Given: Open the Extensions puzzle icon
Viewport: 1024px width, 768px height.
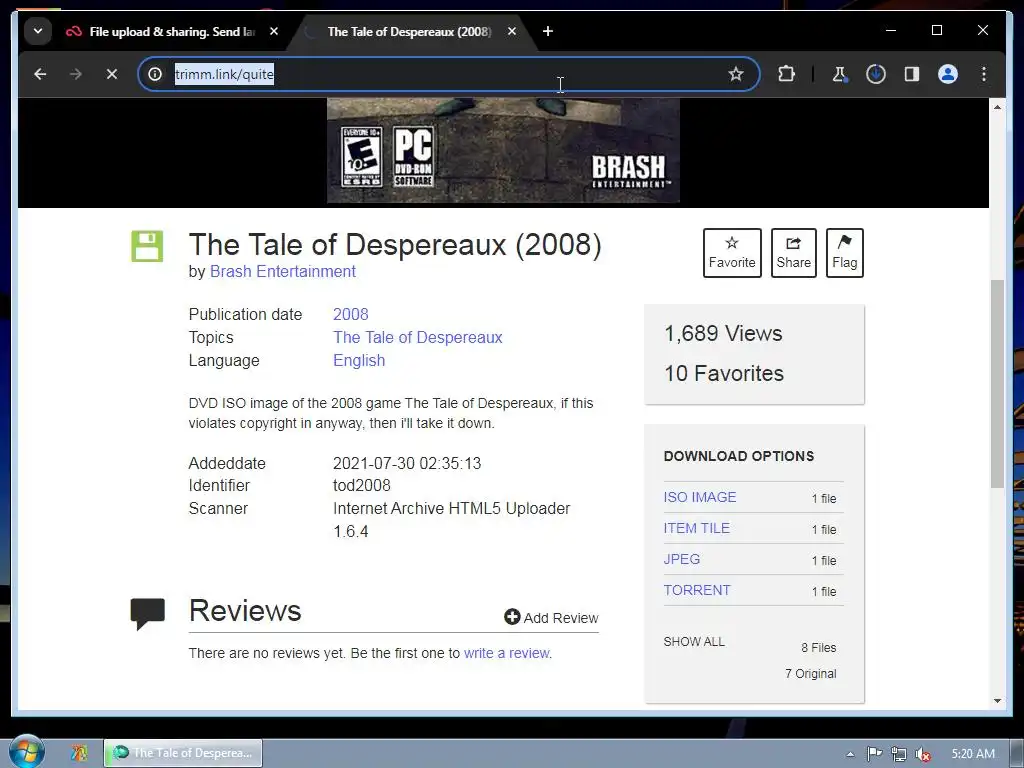Looking at the screenshot, I should point(786,74).
